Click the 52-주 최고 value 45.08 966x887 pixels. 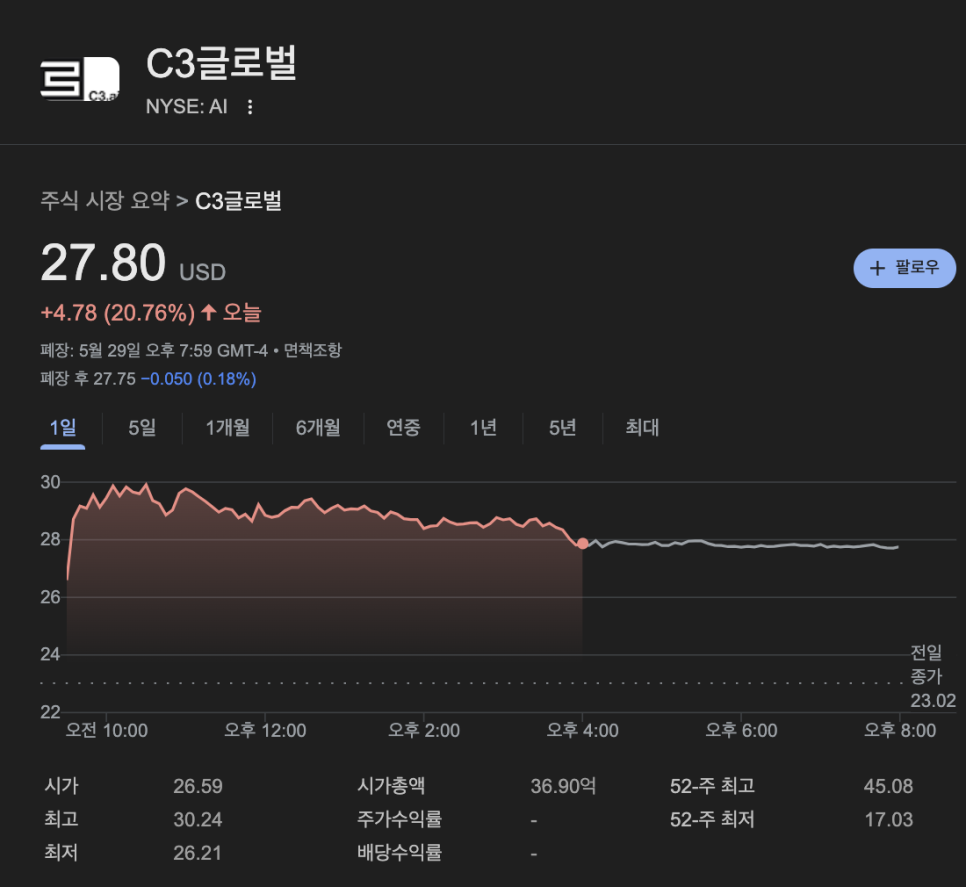(888, 786)
